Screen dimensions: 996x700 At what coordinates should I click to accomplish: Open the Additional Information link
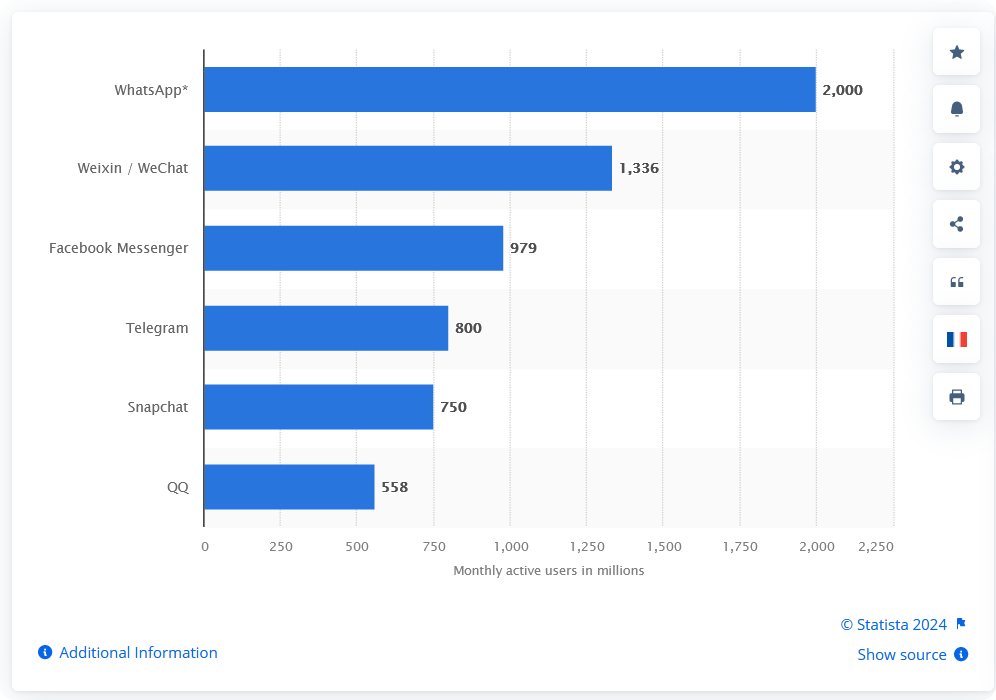pos(138,652)
